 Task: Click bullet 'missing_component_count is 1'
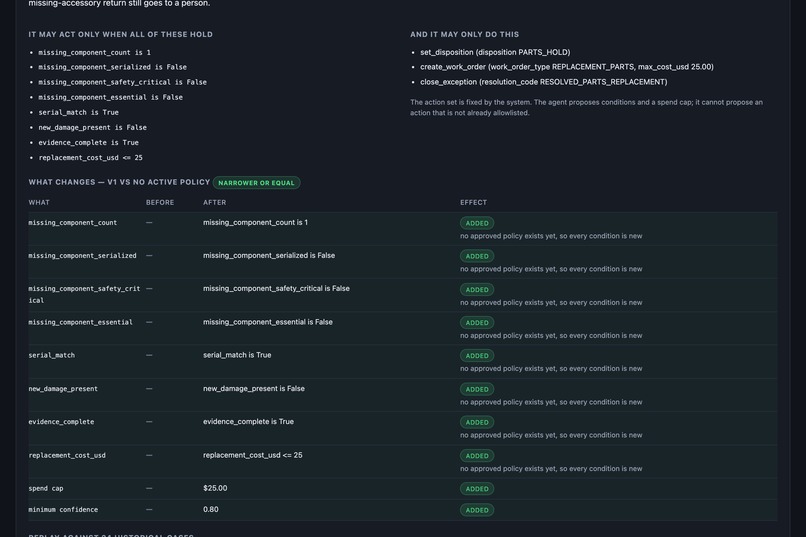point(95,52)
